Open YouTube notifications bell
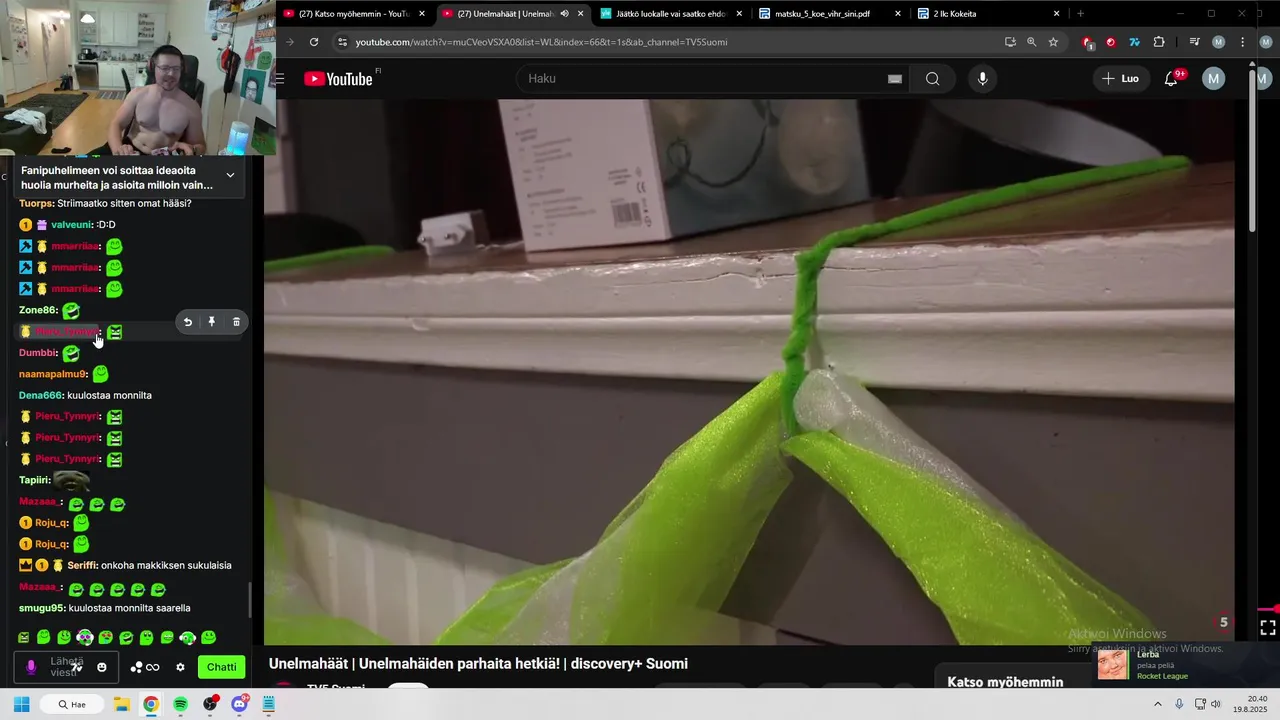The height and width of the screenshot is (720, 1280). pyautogui.click(x=1171, y=79)
